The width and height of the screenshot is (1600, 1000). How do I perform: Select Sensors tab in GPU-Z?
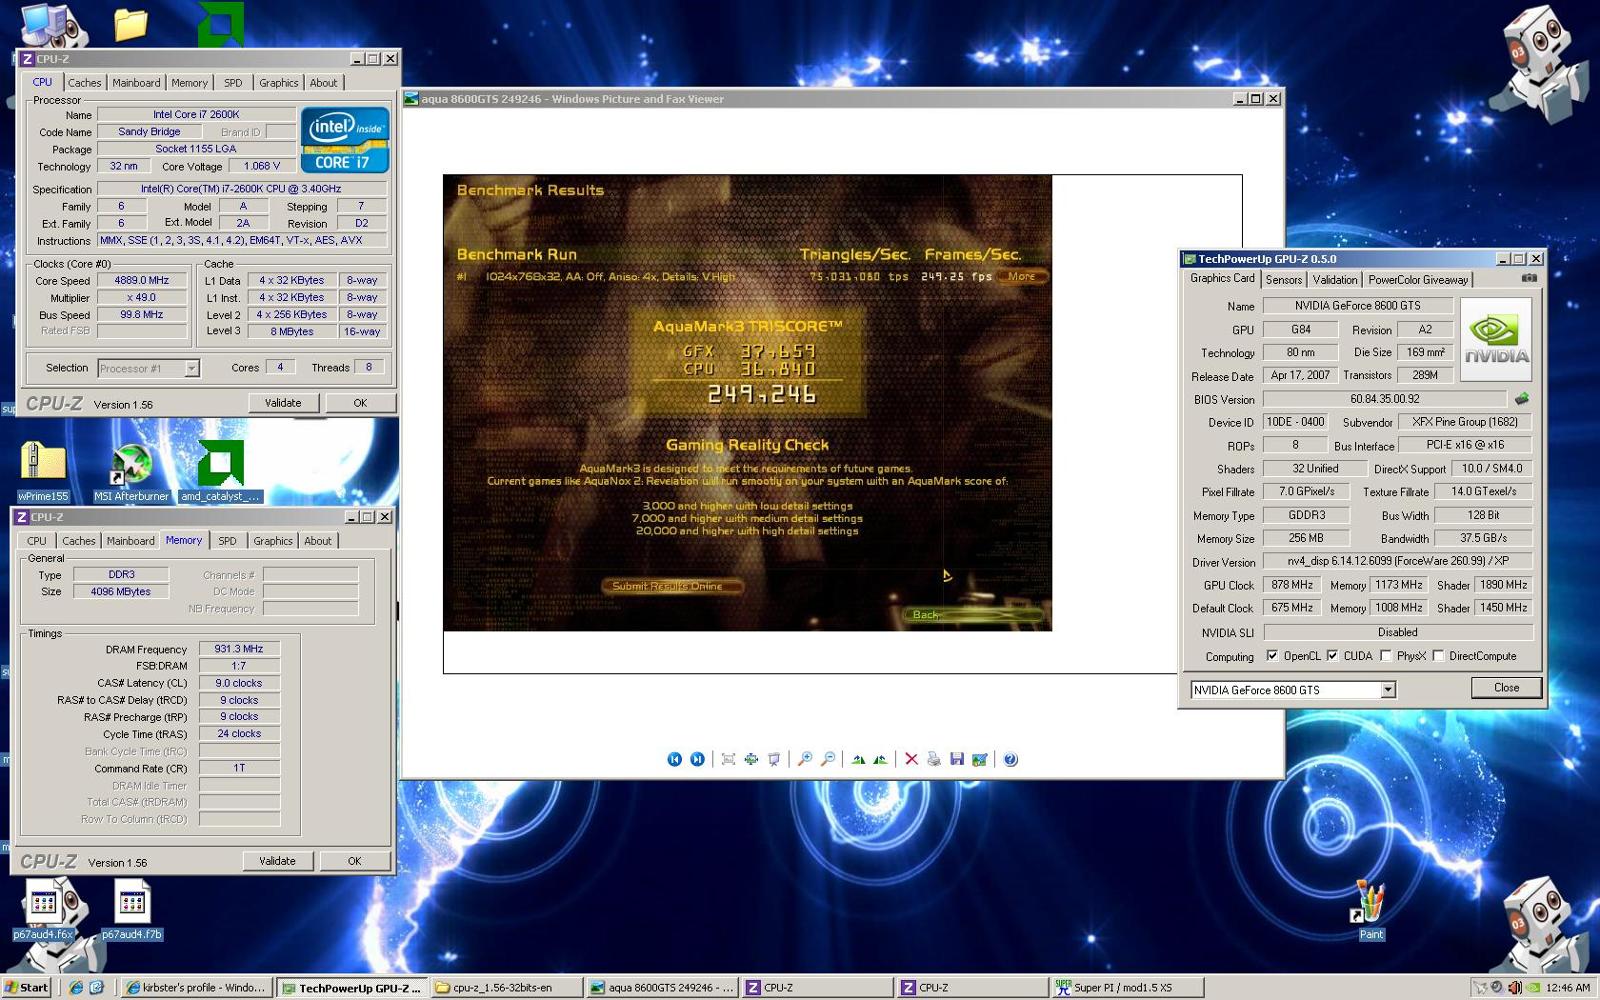pos(1283,280)
